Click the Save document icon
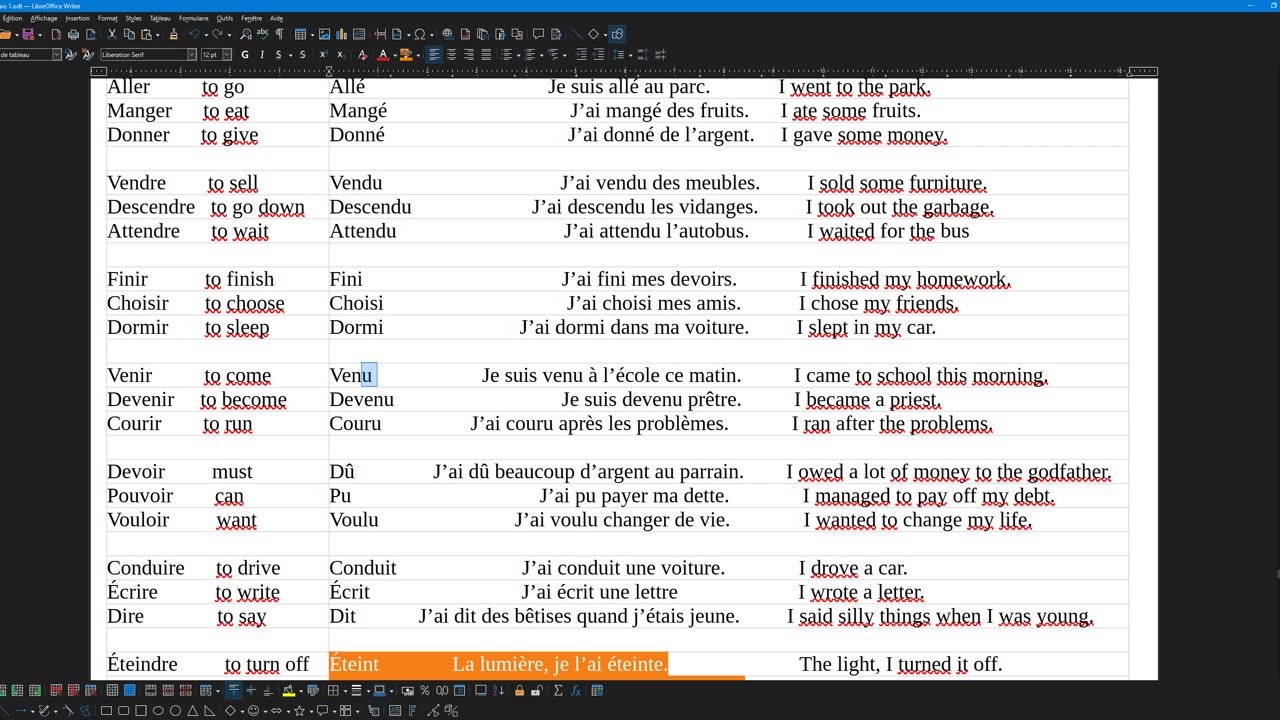Image resolution: width=1280 pixels, height=720 pixels. tap(28, 34)
